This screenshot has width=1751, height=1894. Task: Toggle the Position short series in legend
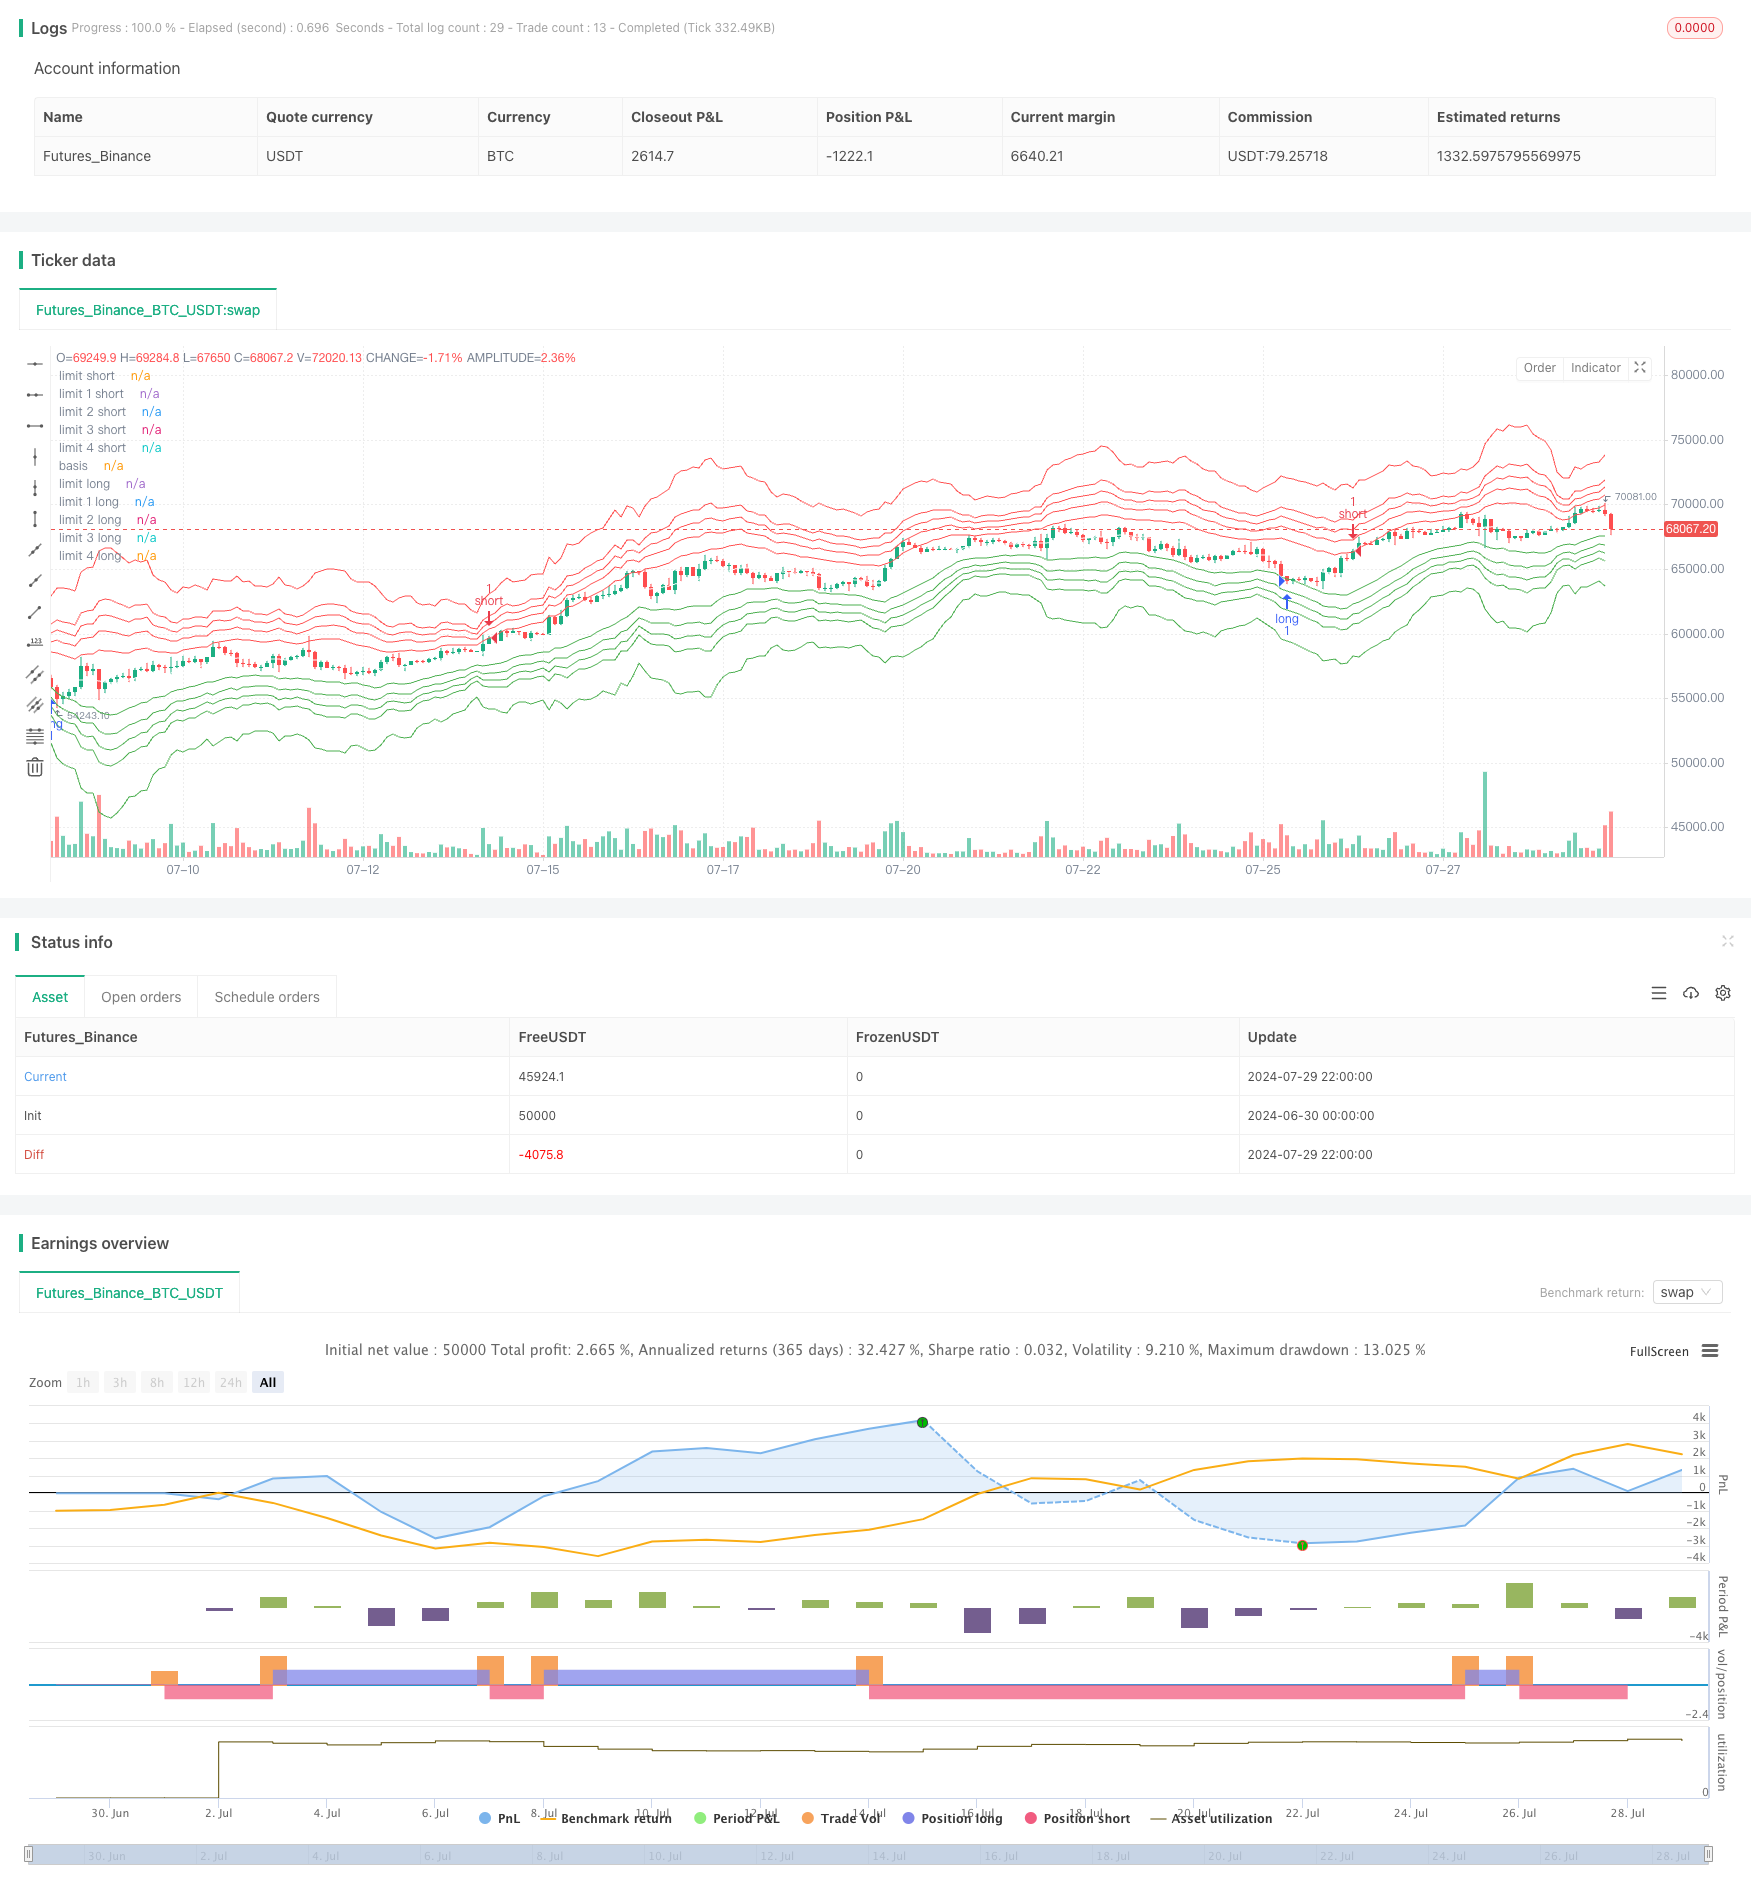coord(1078,1818)
